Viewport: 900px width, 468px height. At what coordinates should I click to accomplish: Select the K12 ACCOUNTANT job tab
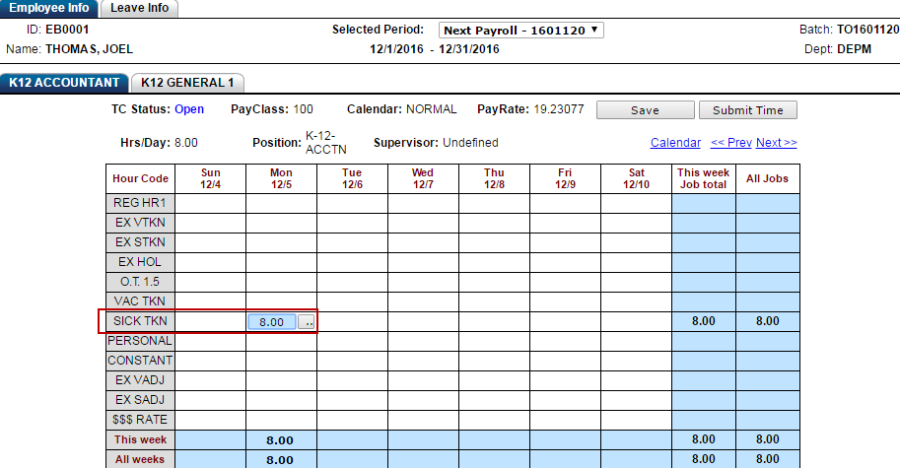click(64, 83)
